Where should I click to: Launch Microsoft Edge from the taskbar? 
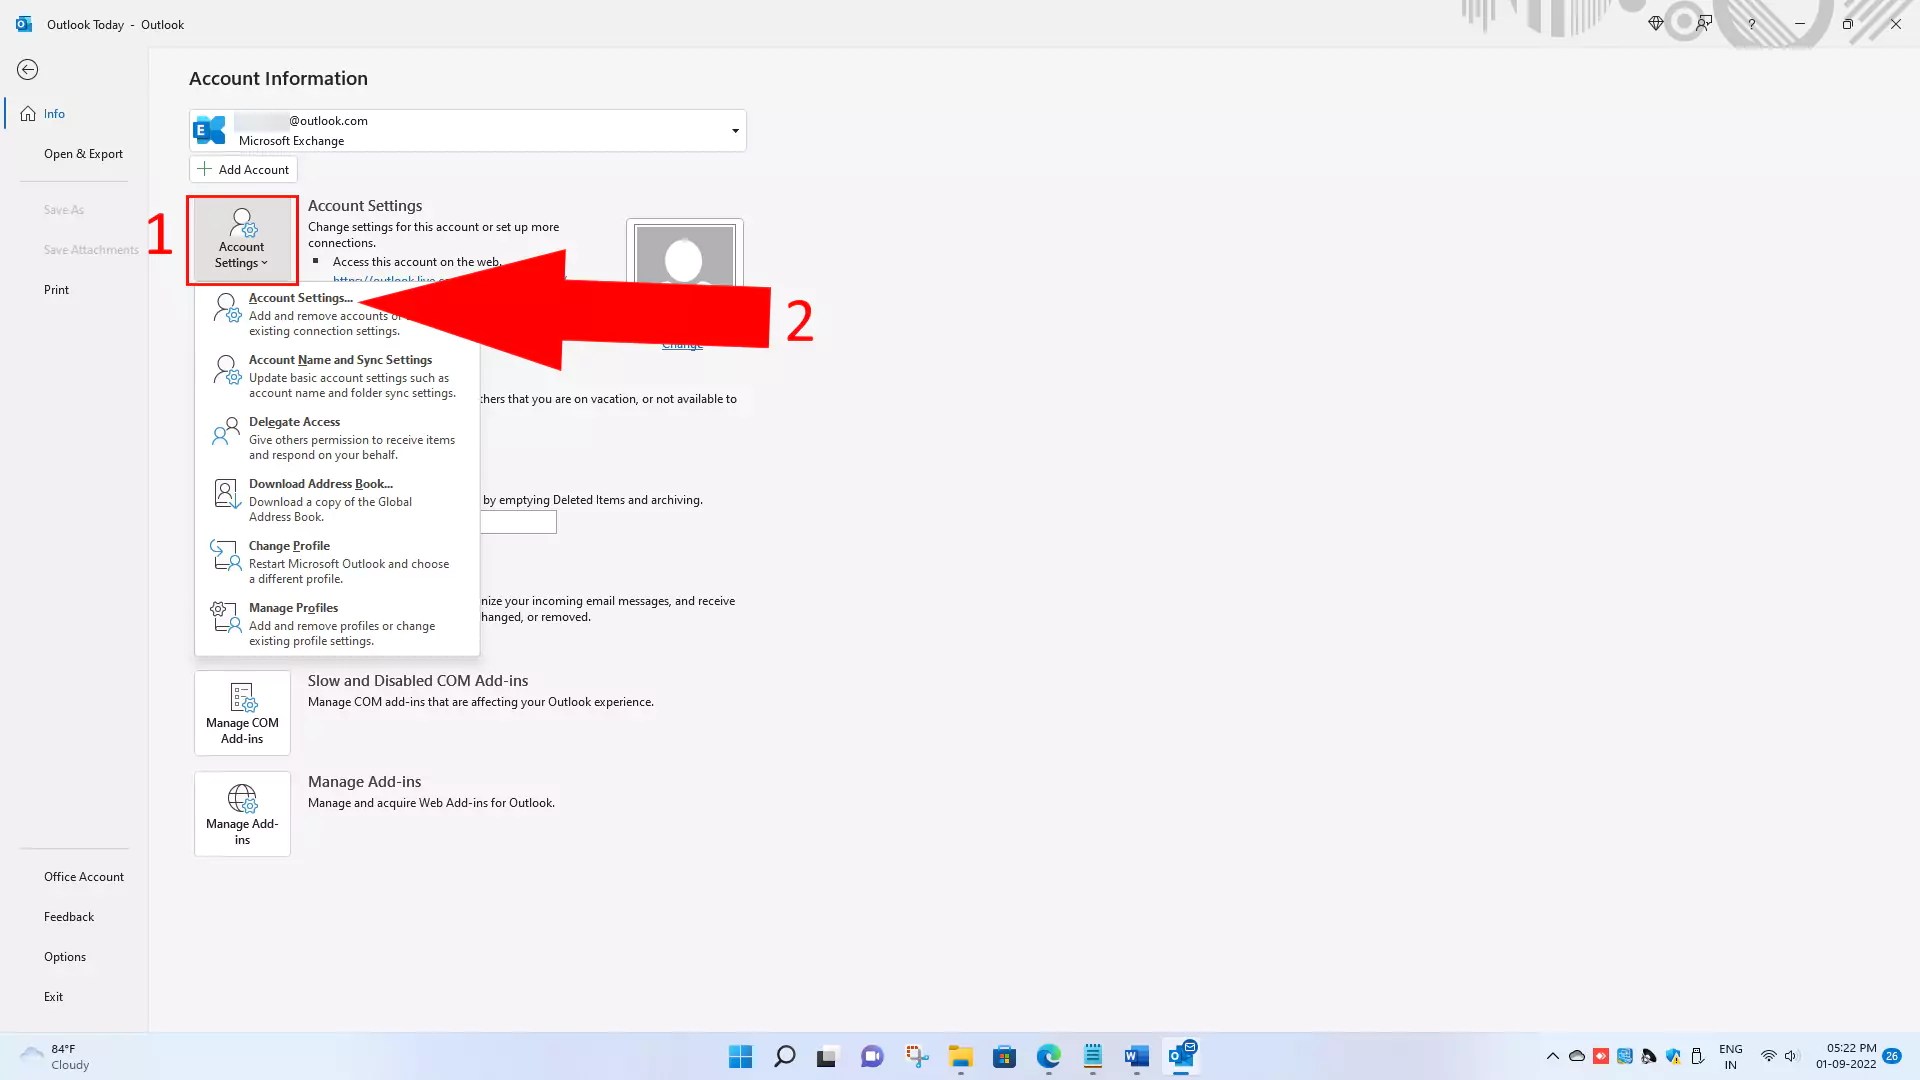coord(1048,1056)
